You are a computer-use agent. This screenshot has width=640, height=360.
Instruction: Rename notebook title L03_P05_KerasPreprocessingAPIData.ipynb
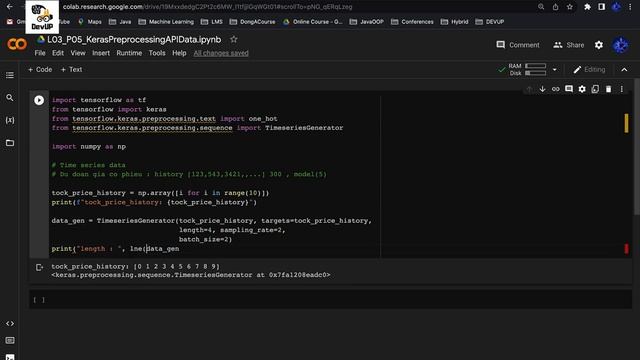134,40
